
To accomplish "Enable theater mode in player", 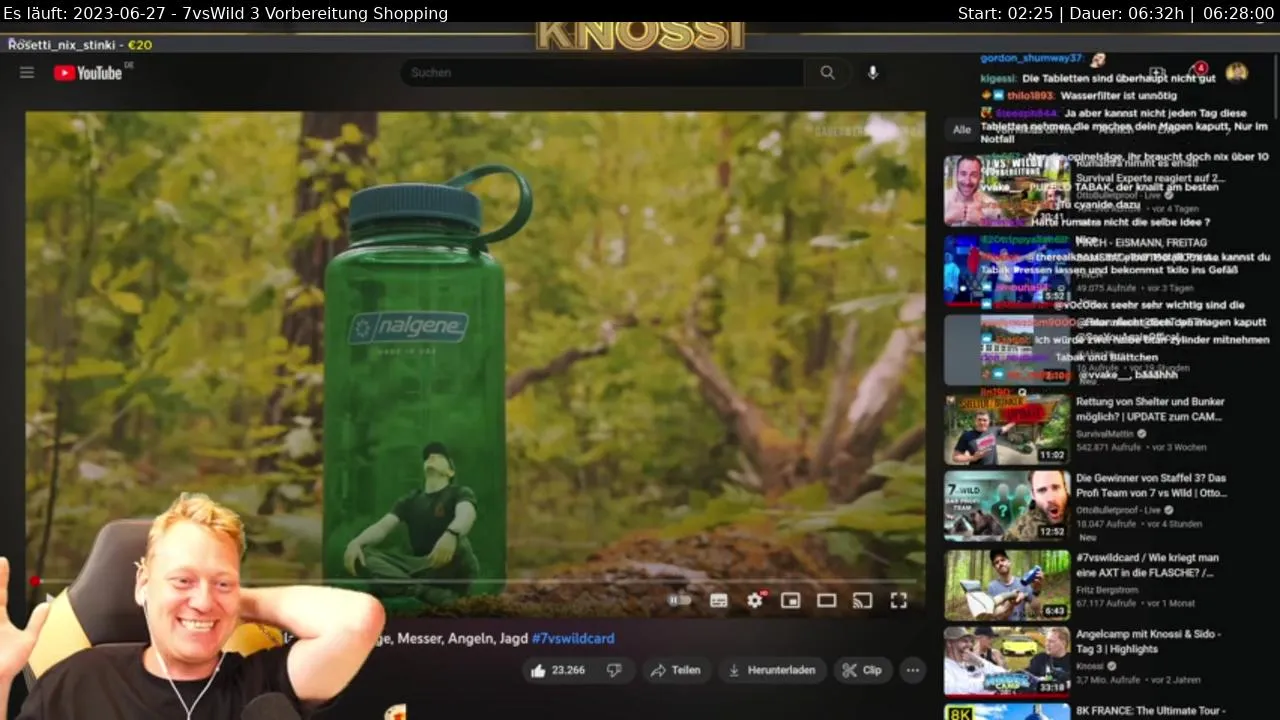I will pos(827,600).
